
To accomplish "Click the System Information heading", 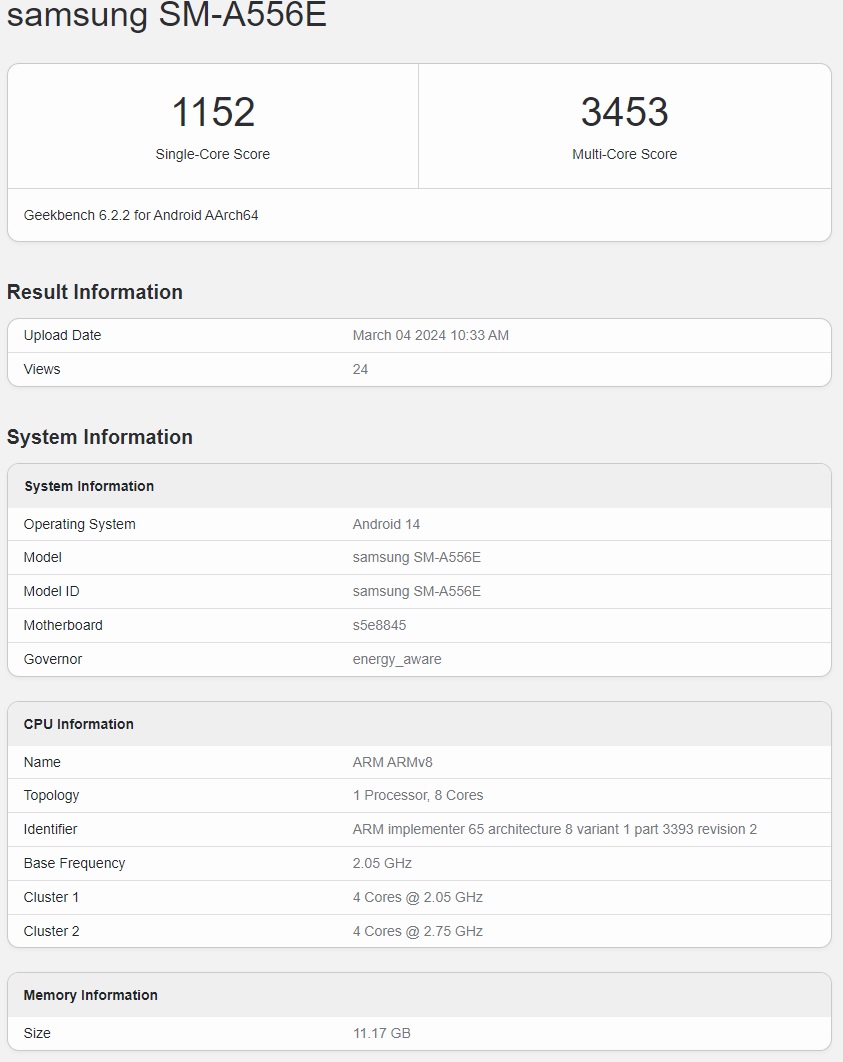I will (x=99, y=437).
